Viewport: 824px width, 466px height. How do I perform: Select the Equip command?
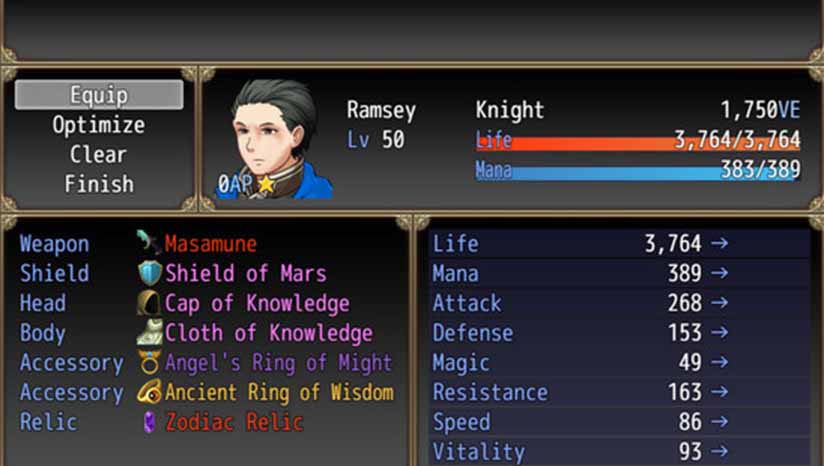click(x=99, y=95)
